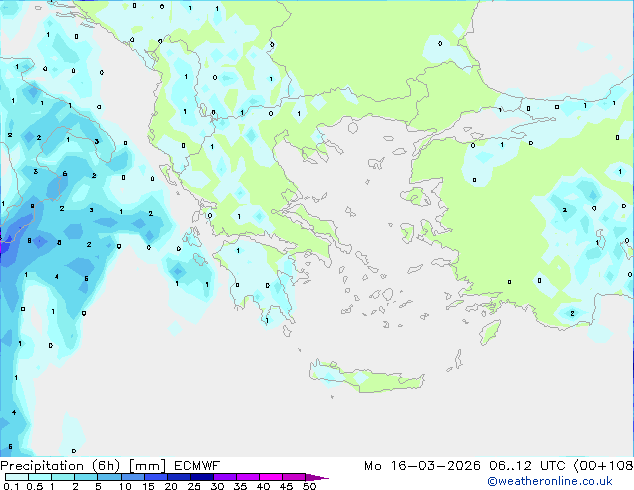Click the '16-03-2026' forecast date text
Screen dimensions: 634x490
click(x=435, y=466)
